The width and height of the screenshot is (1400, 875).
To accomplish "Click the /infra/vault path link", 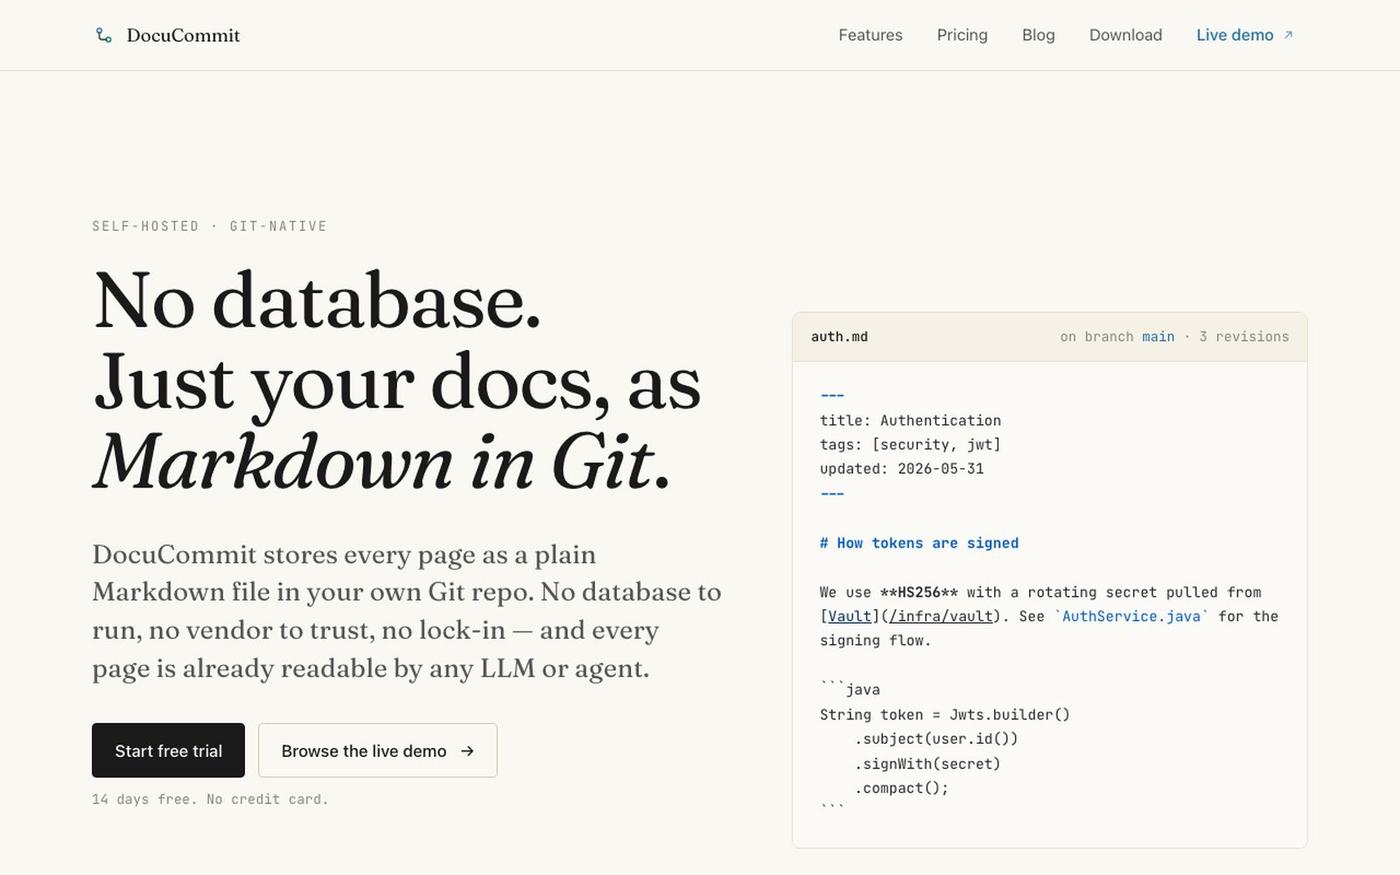I will point(940,616).
